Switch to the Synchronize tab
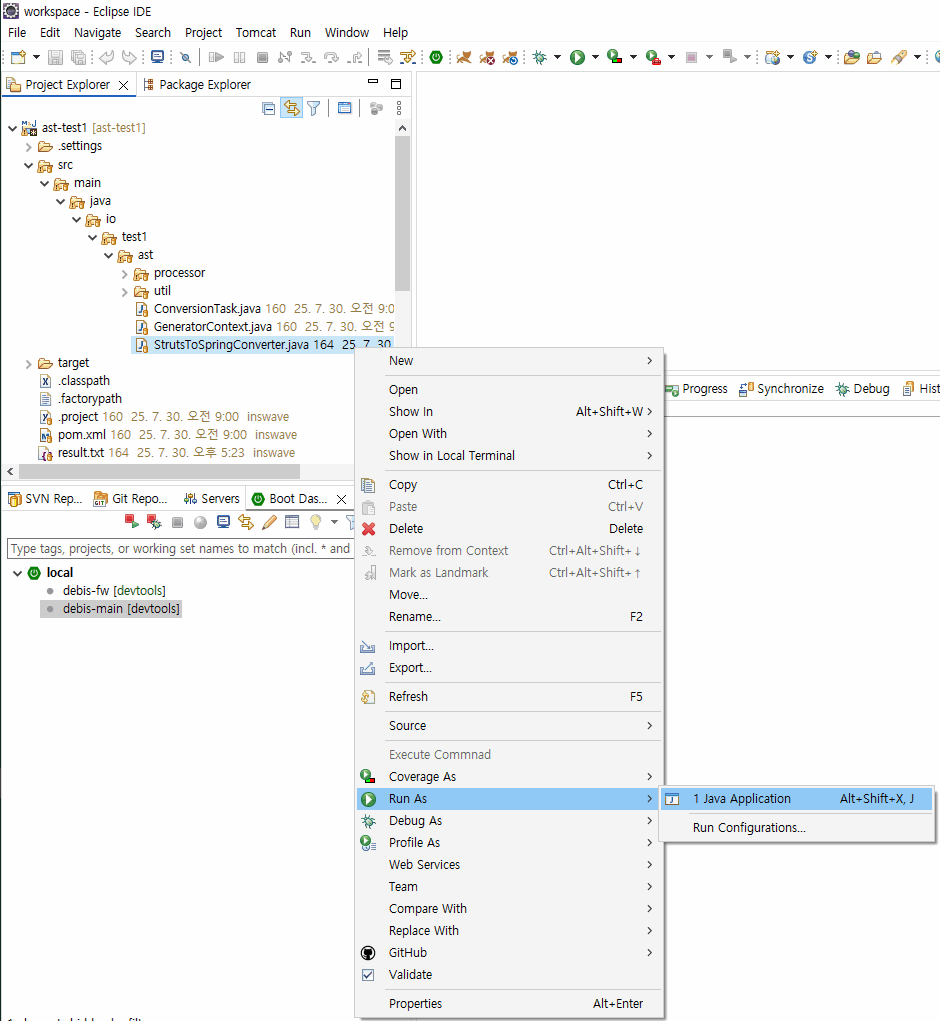 [x=781, y=389]
